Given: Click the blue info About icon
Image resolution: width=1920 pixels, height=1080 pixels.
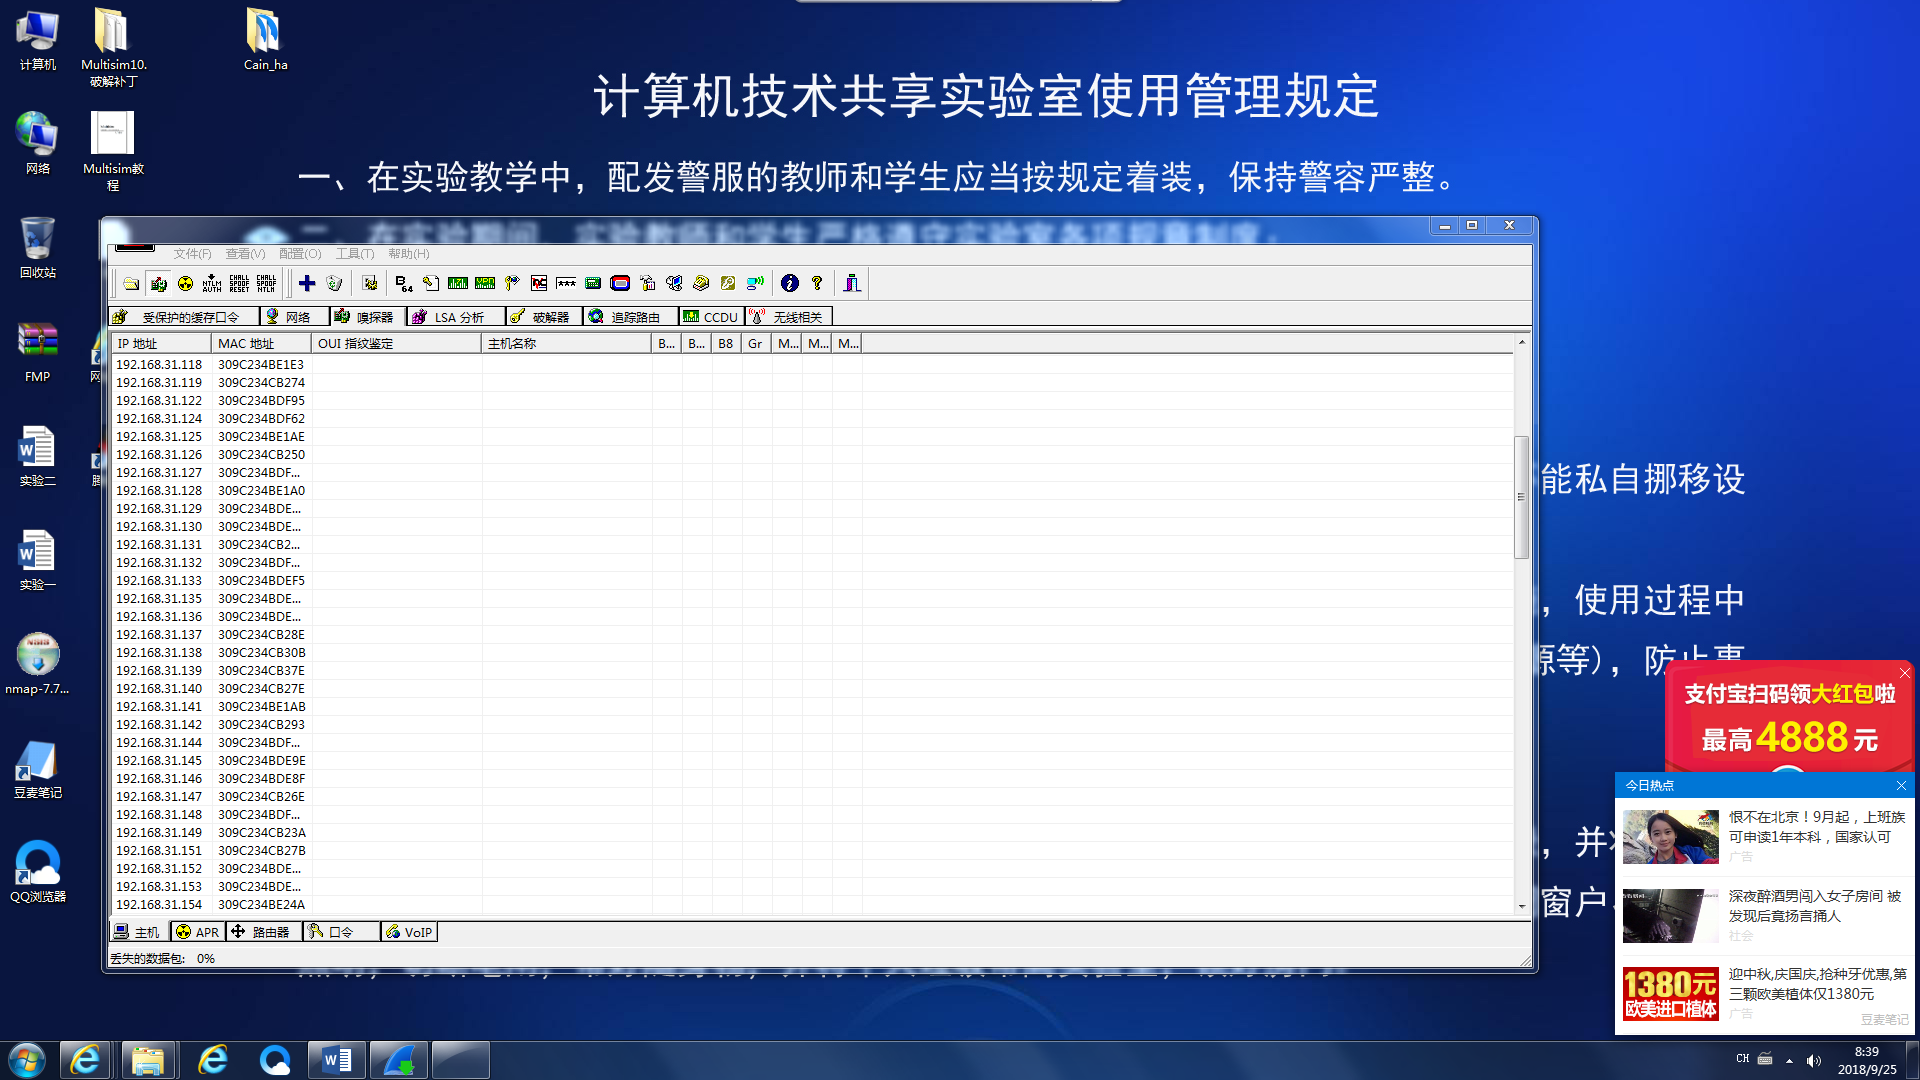Looking at the screenshot, I should (790, 284).
